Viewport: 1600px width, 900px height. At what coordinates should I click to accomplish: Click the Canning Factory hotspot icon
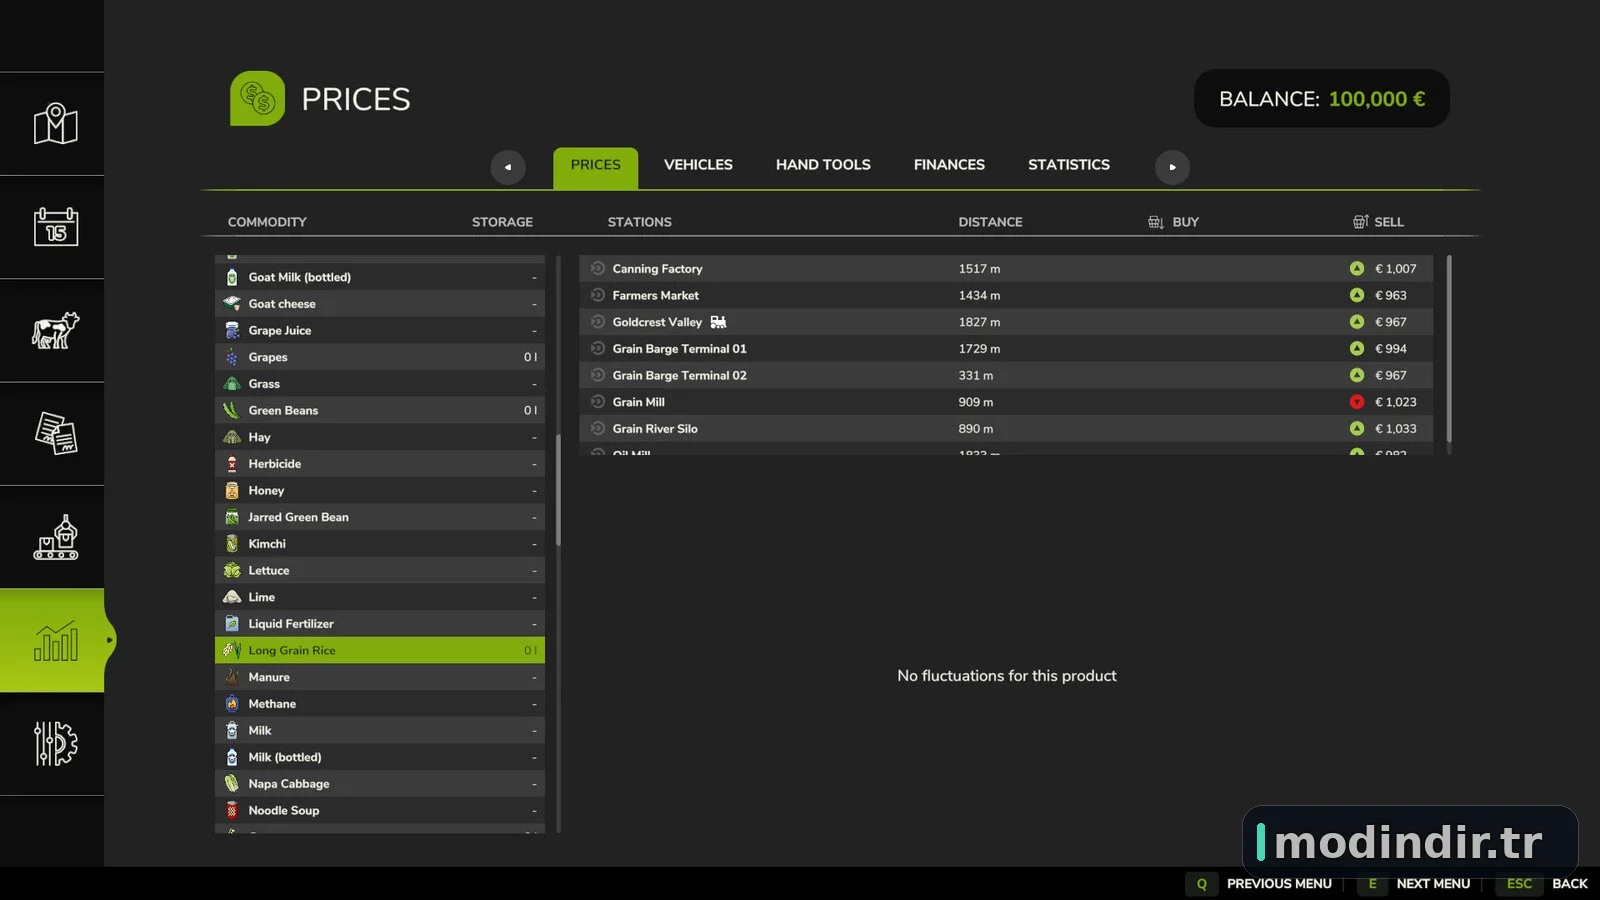tap(598, 268)
